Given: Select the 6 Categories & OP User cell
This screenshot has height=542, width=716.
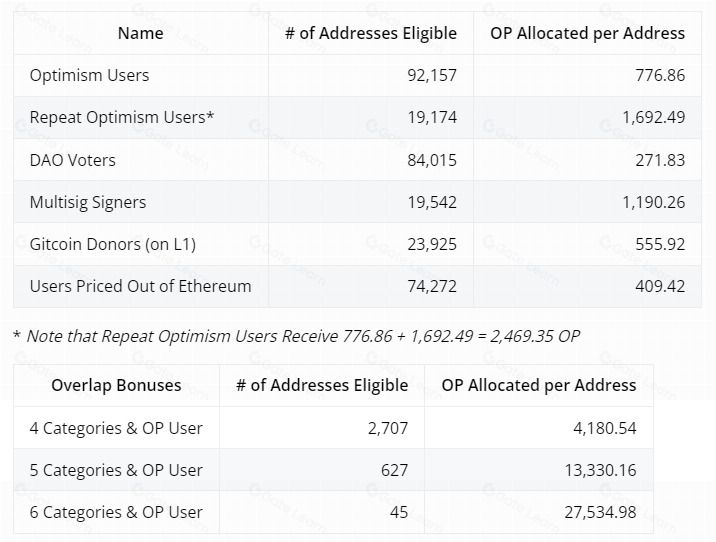Looking at the screenshot, I should click(116, 512).
